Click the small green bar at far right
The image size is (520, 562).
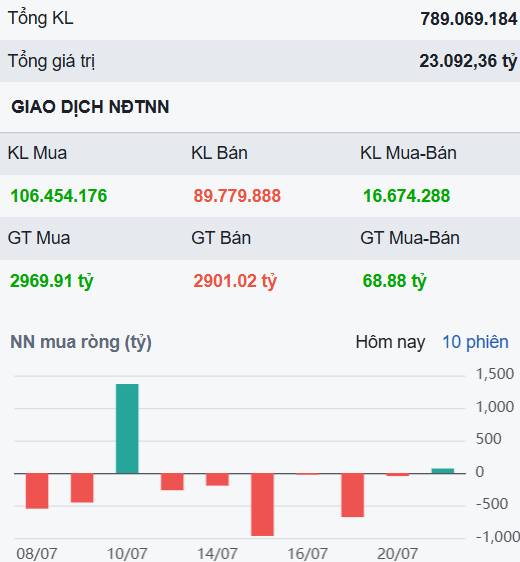point(443,471)
